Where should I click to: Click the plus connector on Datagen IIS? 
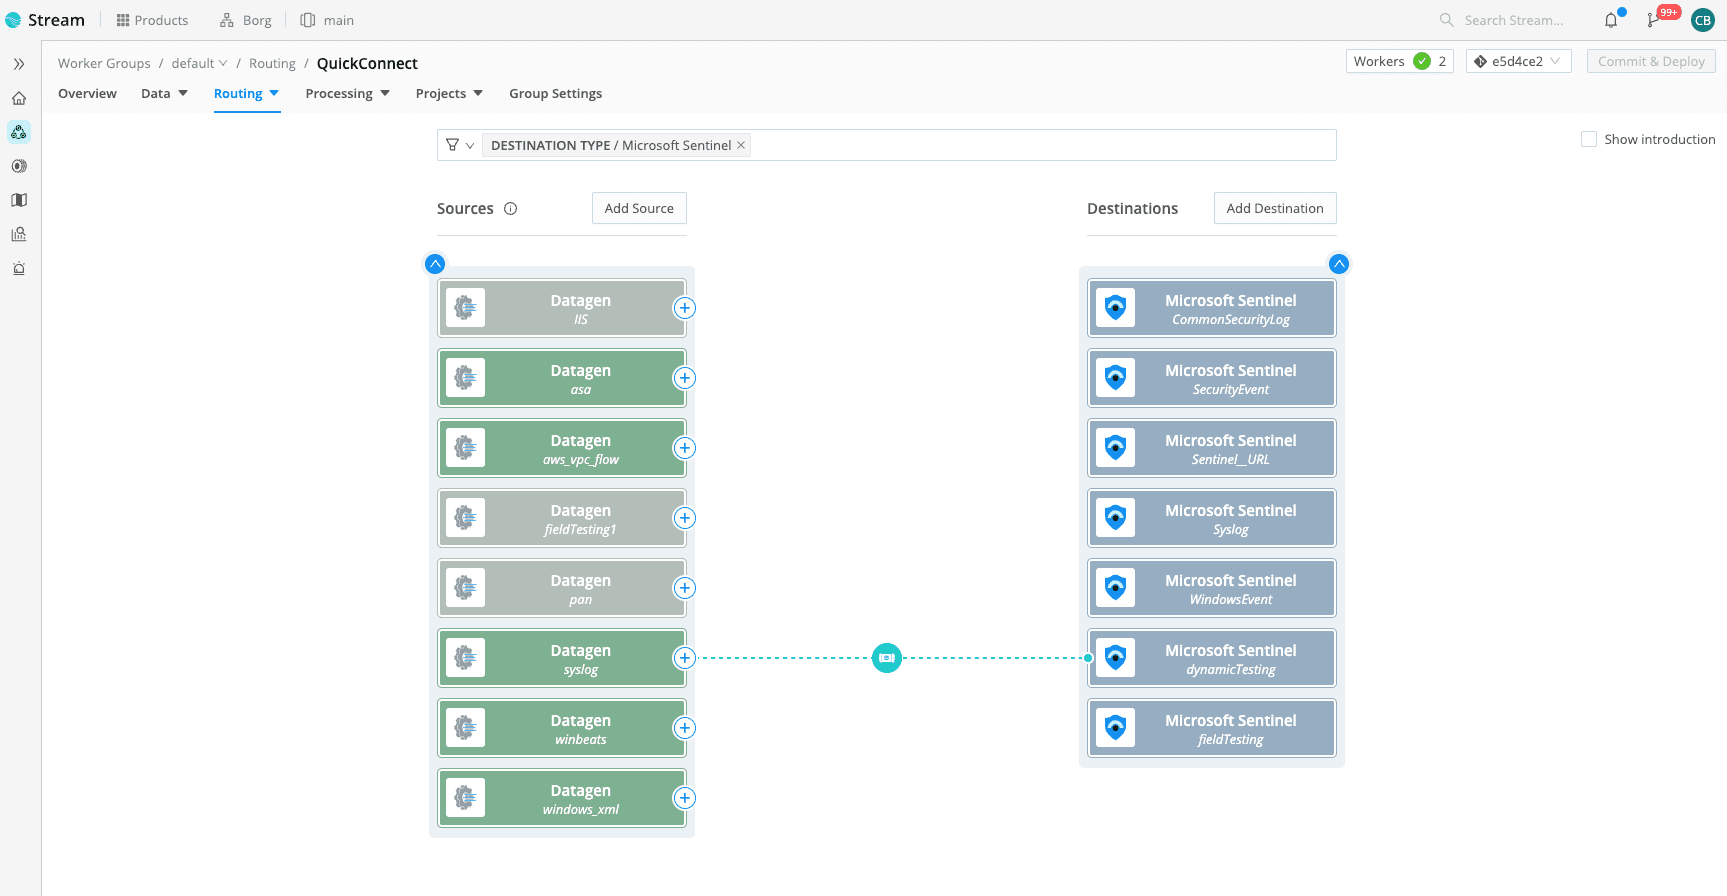point(684,308)
